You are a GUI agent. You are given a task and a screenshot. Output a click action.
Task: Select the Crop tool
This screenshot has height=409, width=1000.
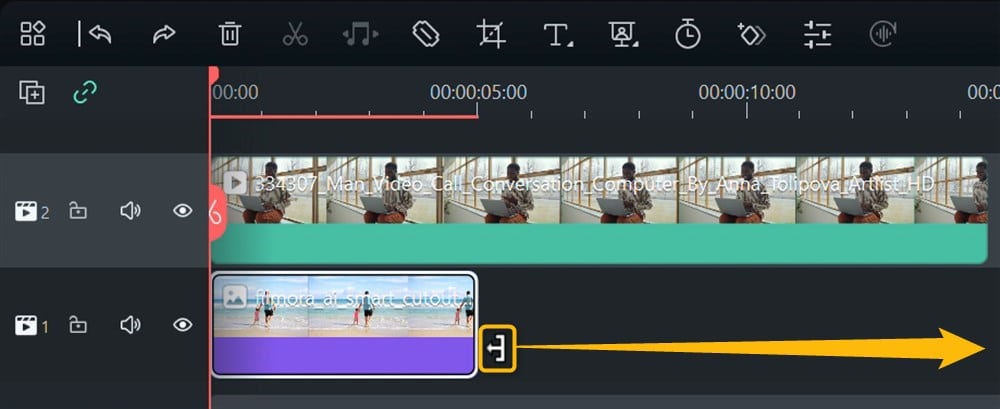coord(491,34)
